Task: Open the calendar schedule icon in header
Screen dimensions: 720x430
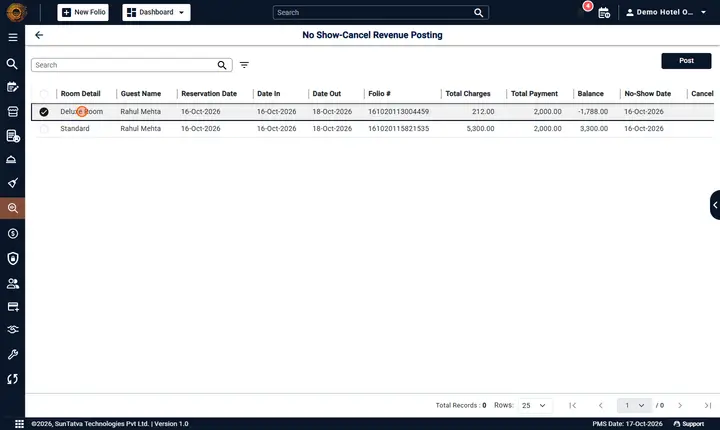Action: pos(604,13)
